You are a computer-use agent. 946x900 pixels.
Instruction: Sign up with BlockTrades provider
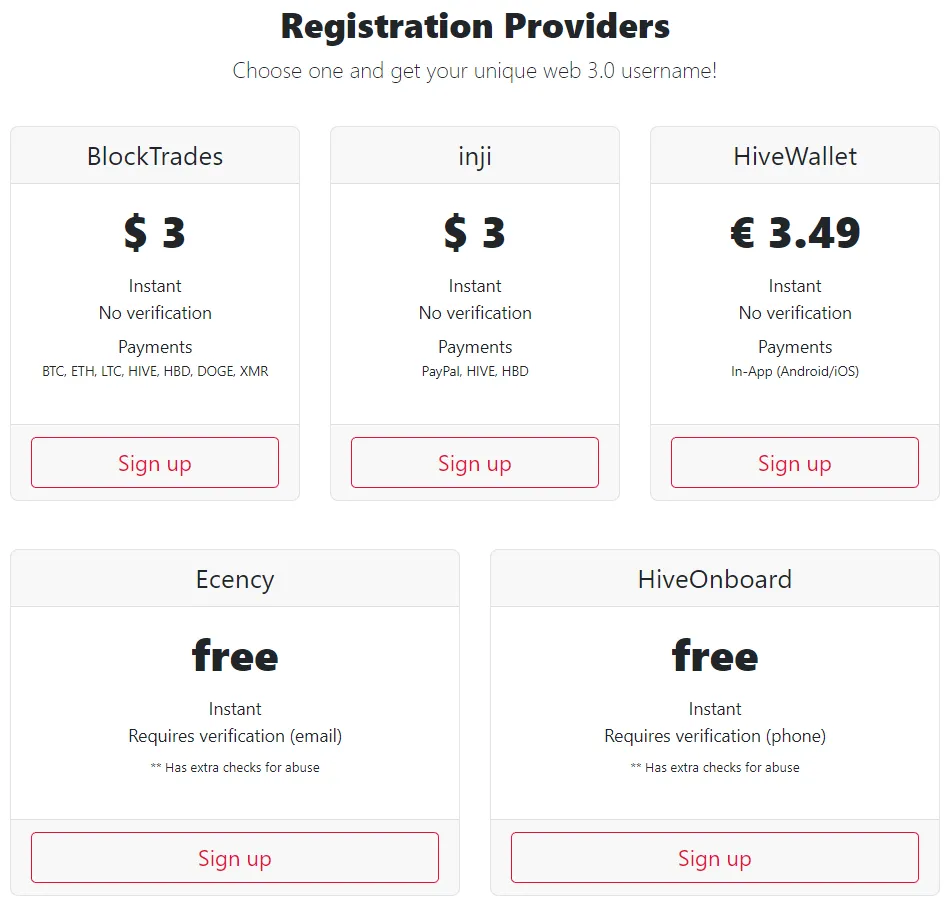(155, 463)
